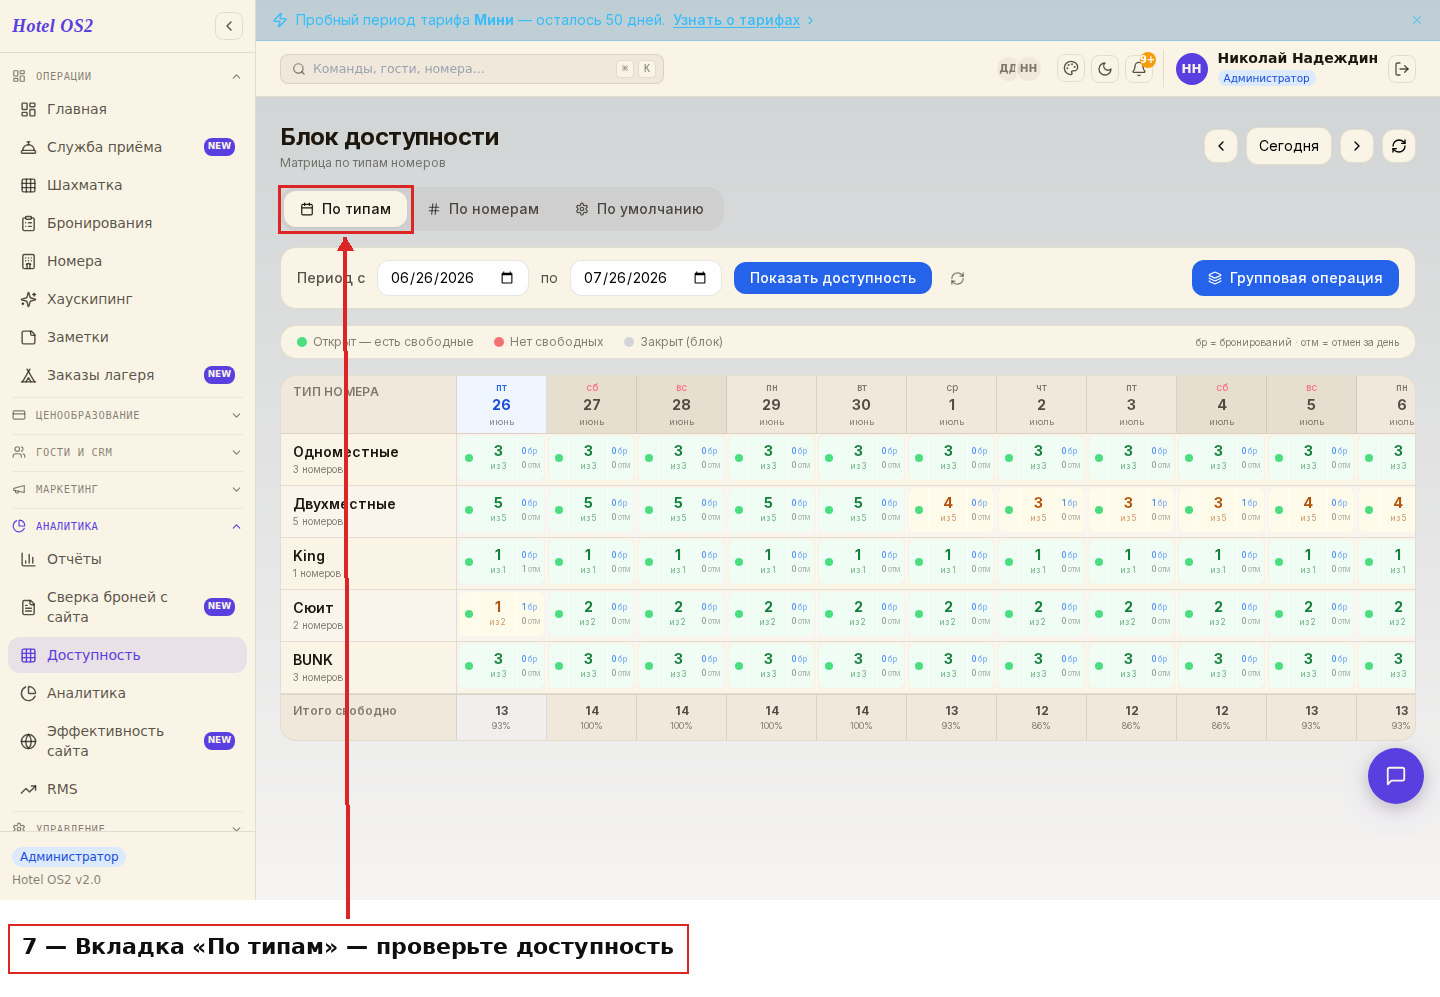Image resolution: width=1440 pixels, height=997 pixels.
Task: Collapse the АНАЛИТИКА section
Action: coord(127,526)
